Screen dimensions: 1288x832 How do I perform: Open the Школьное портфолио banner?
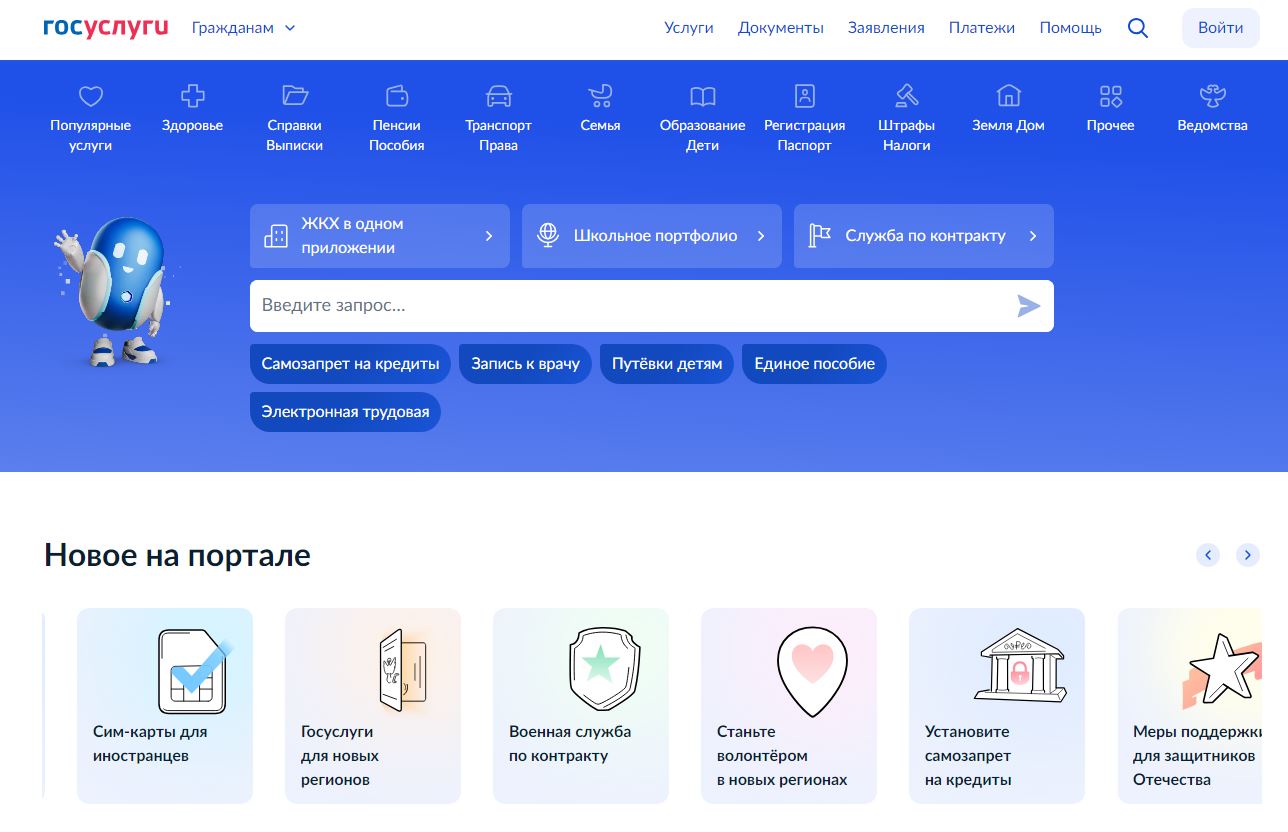(652, 236)
